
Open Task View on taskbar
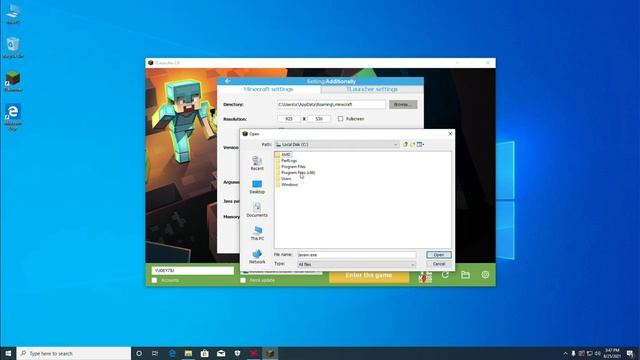[155, 353]
